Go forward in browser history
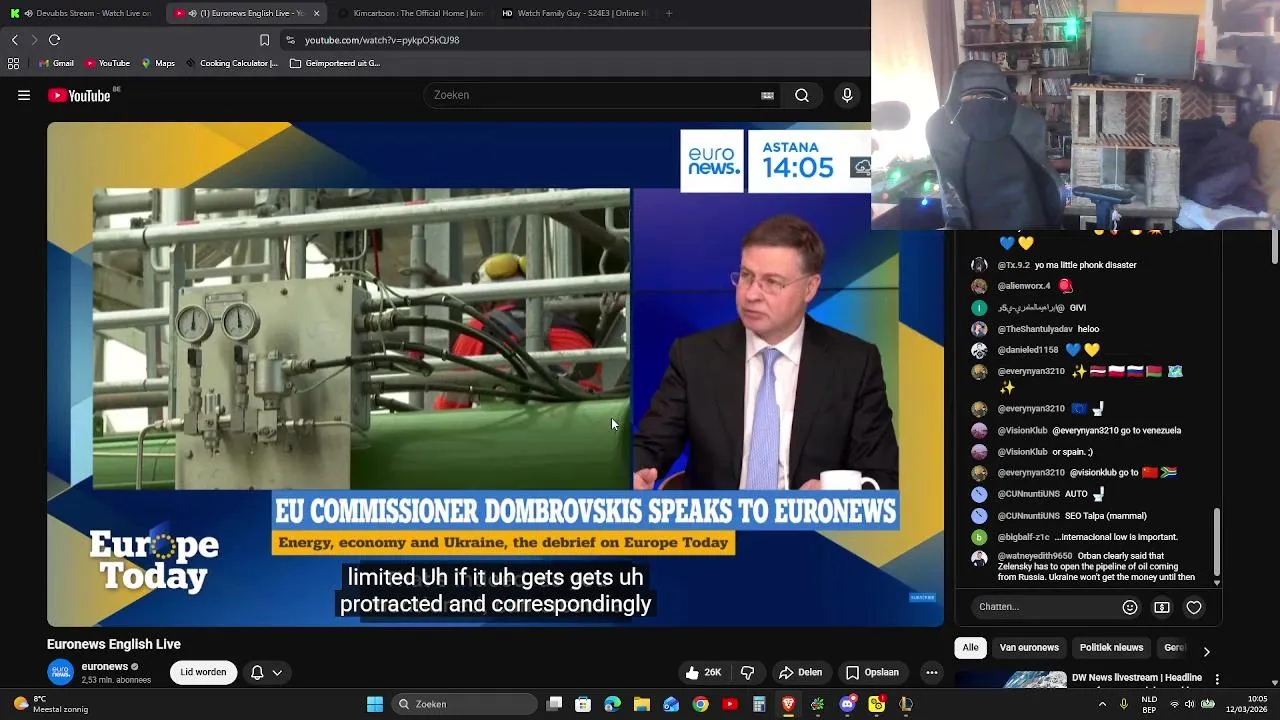 34,40
